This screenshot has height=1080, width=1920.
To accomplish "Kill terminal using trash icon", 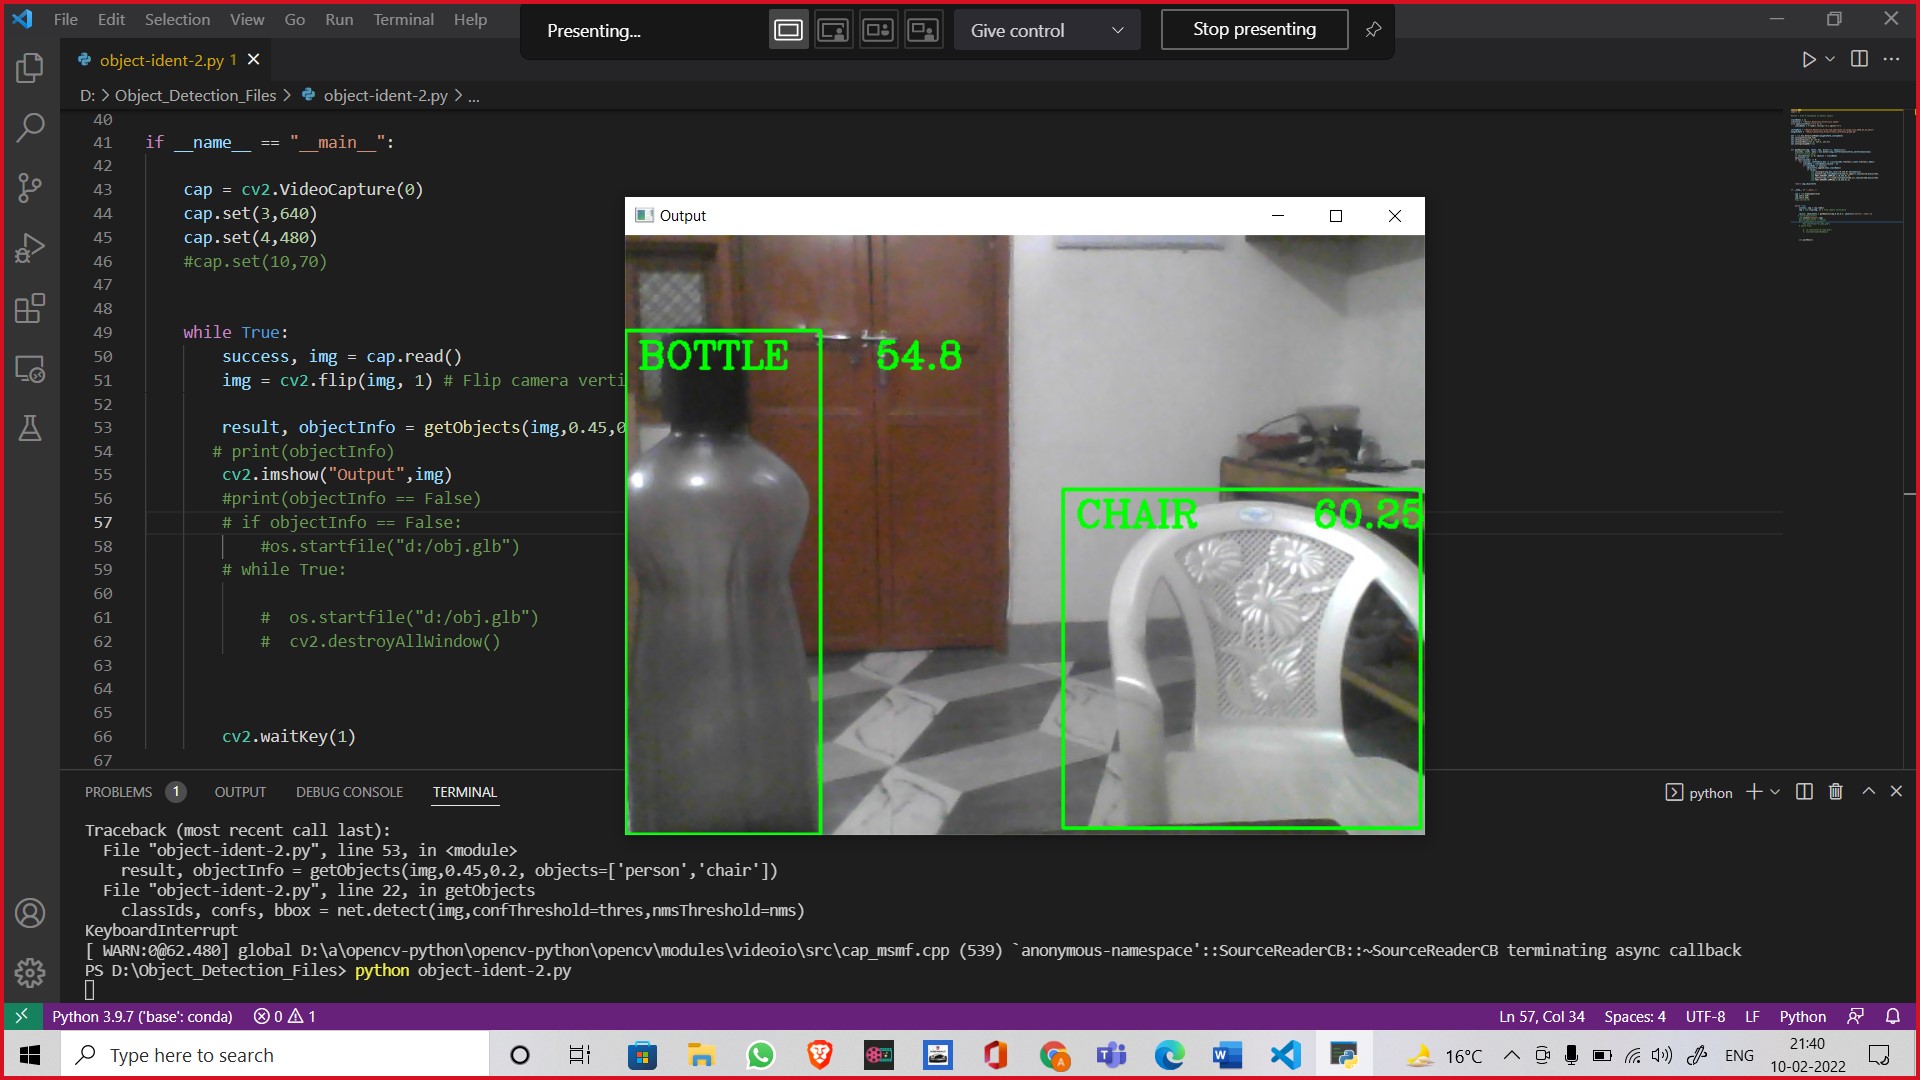I will coord(1835,792).
